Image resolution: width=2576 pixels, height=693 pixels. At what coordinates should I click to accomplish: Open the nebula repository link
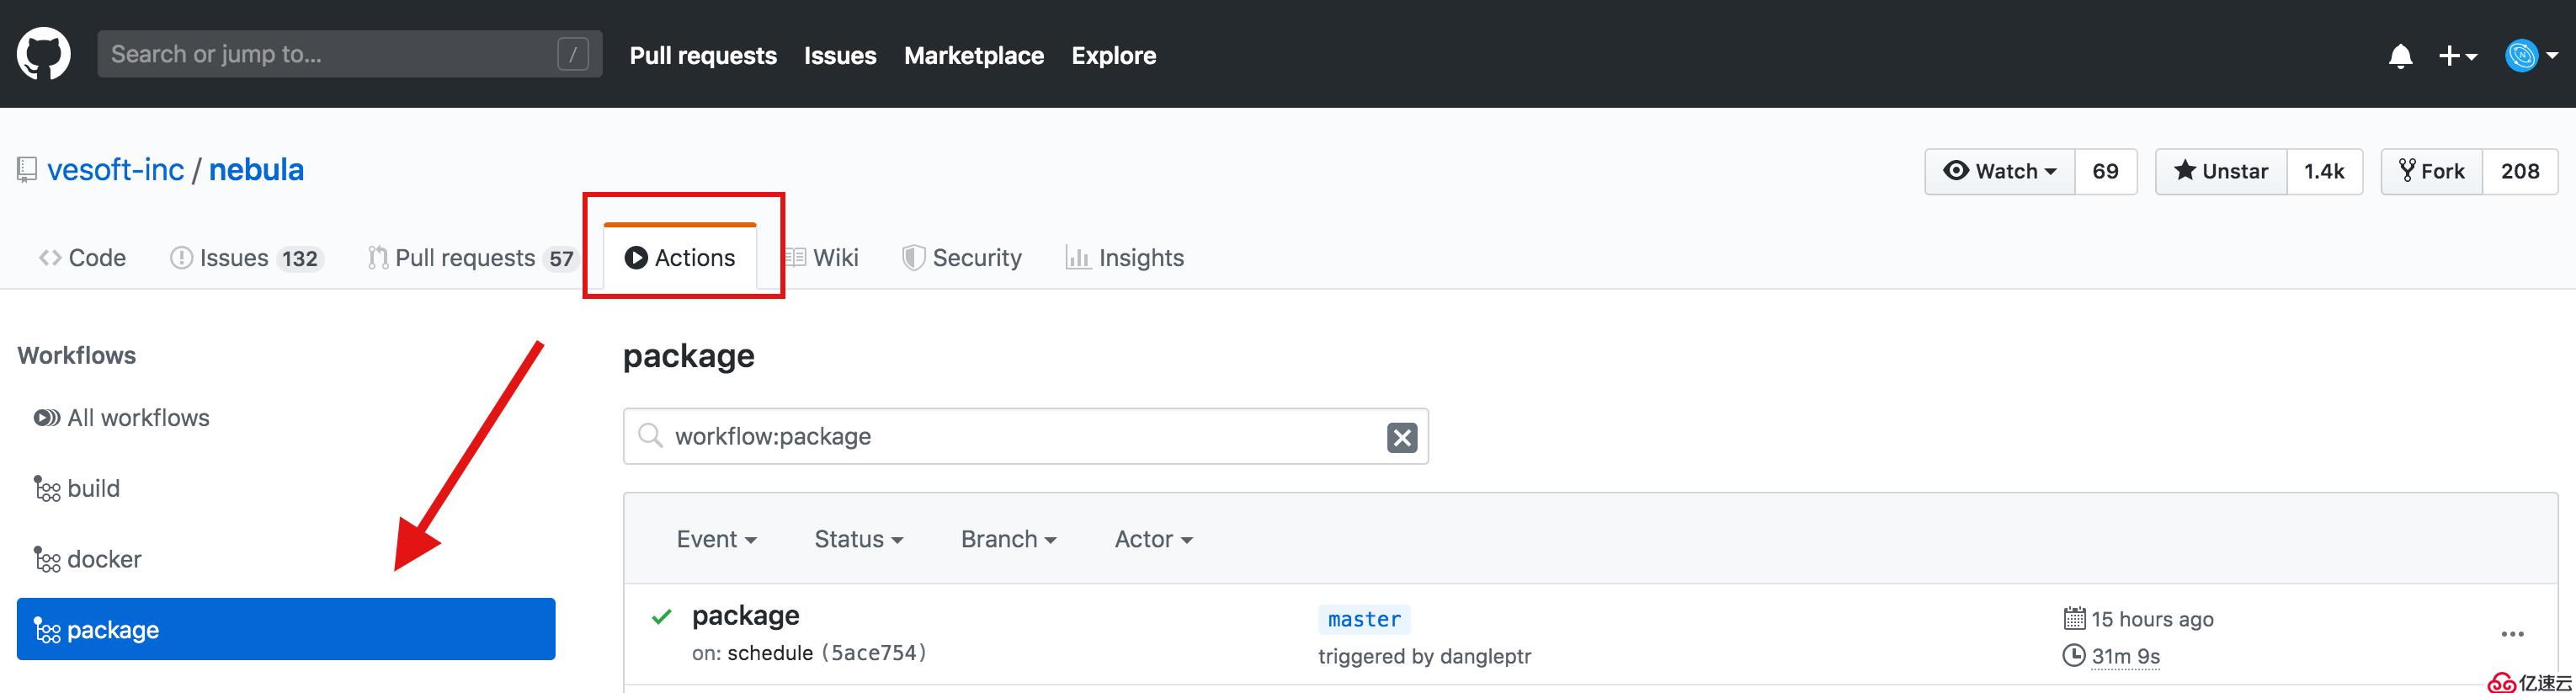(256, 170)
